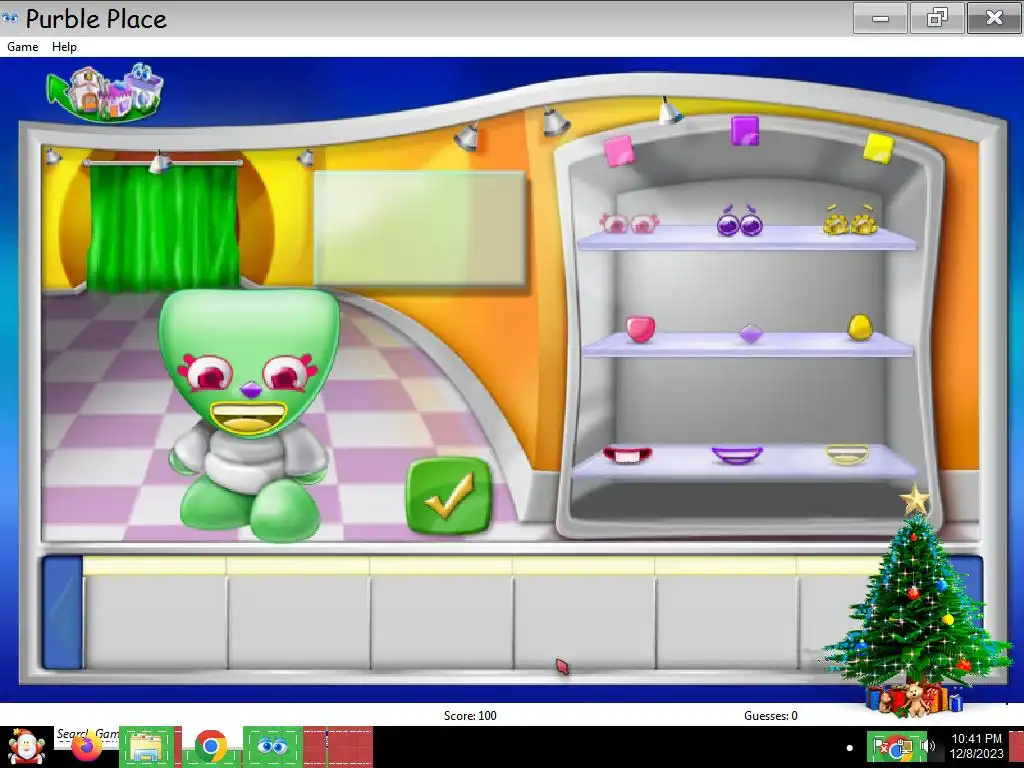Open Santa start button on taskbar
The width and height of the screenshot is (1024, 768).
(26, 747)
